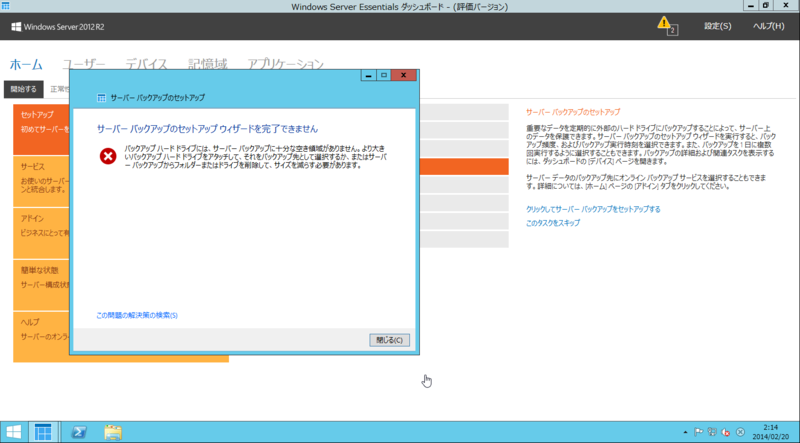Viewport: 800px width, 443px height.
Task: Click the red error X icon in dialog
Action: tap(108, 156)
